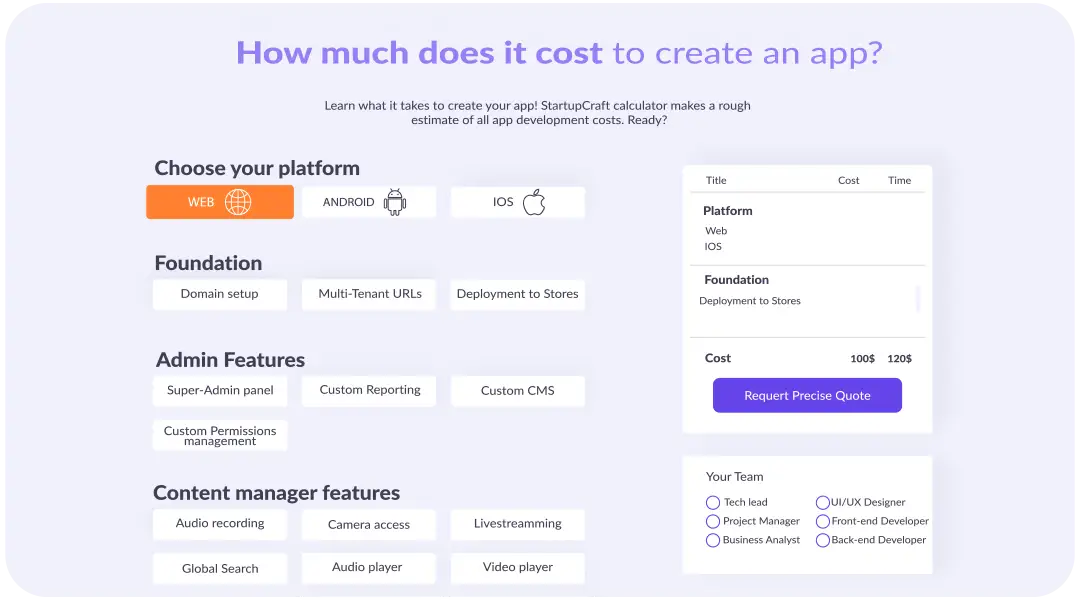Screen dimensions: 1080x600
Task: Choose the Super-Admin panel feature
Action: pos(219,391)
